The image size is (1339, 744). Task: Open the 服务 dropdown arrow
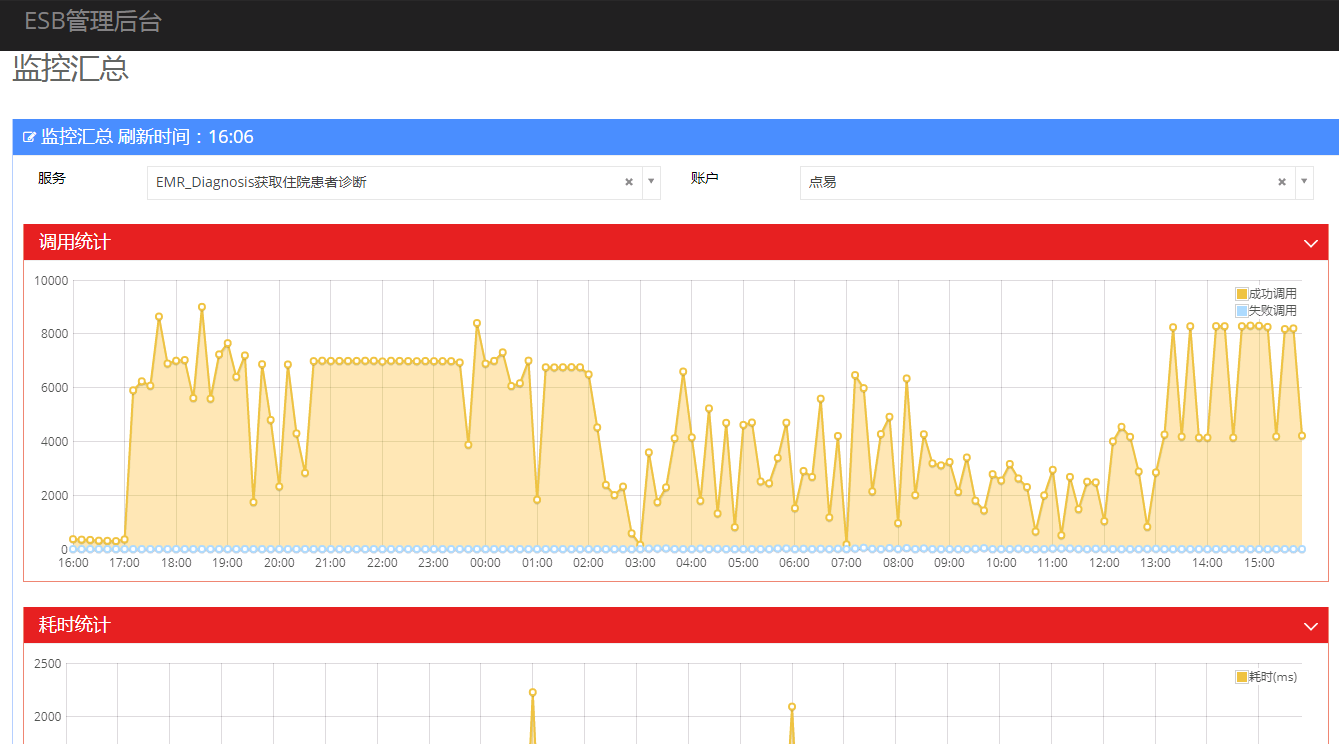coord(651,182)
